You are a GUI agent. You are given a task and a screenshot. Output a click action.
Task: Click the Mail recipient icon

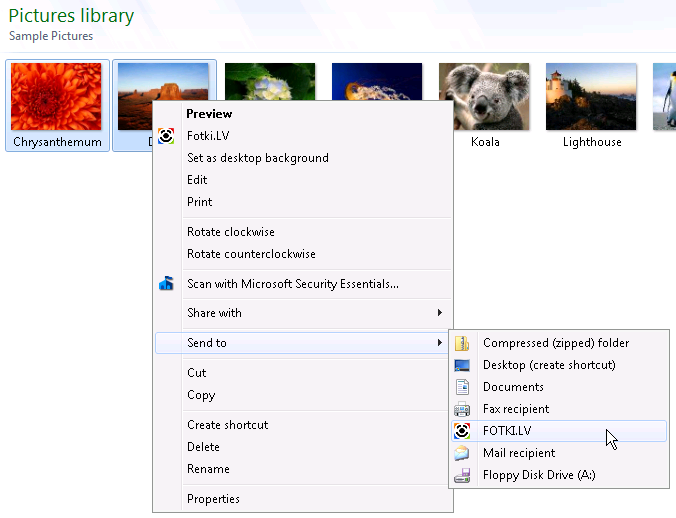click(462, 453)
